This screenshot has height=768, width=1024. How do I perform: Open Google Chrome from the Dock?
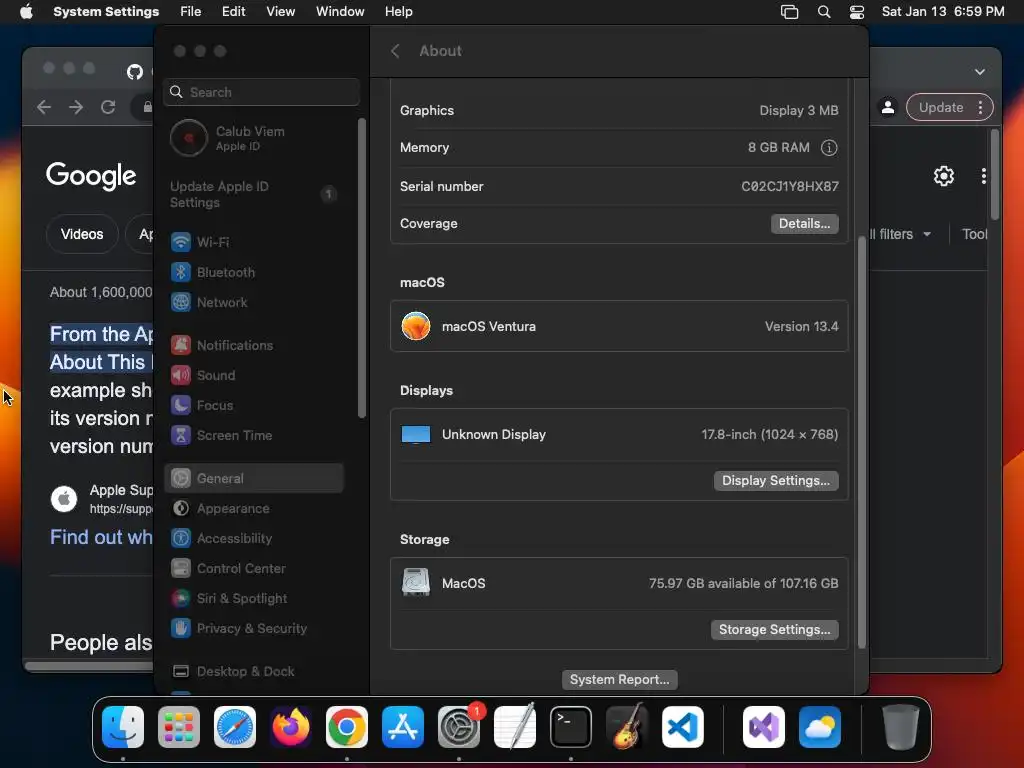pyautogui.click(x=347, y=727)
